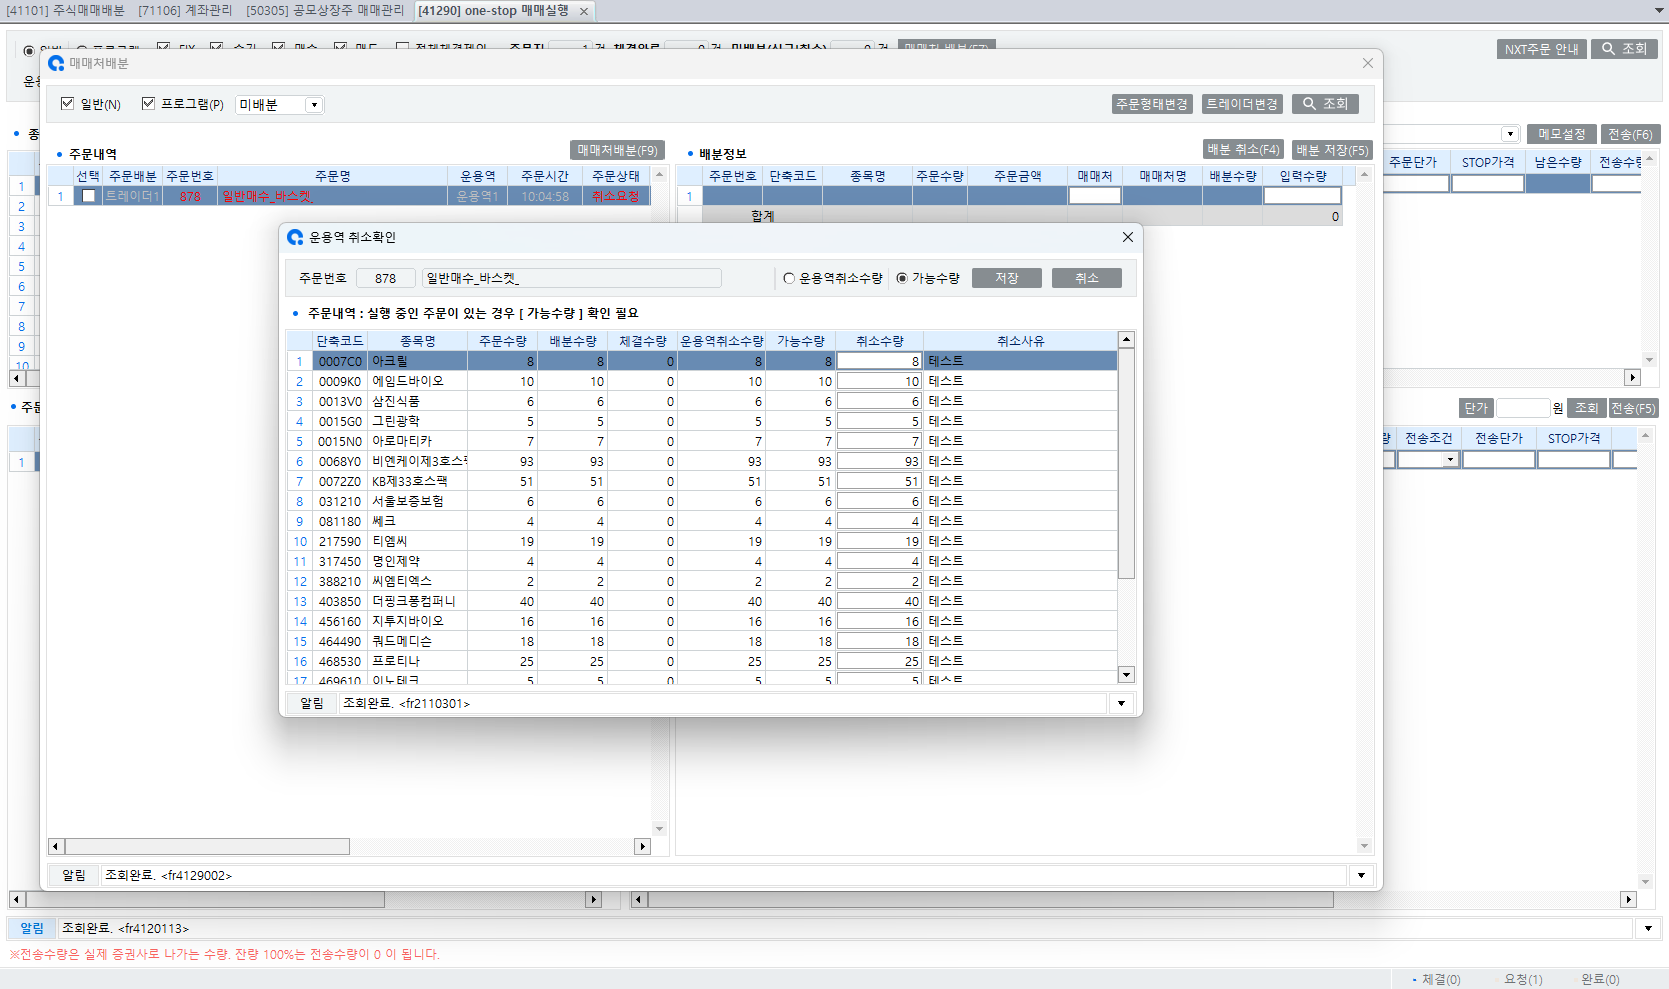Open the tab list arrow at the tab bar end
Image resolution: width=1669 pixels, height=989 pixels.
pos(1659,11)
